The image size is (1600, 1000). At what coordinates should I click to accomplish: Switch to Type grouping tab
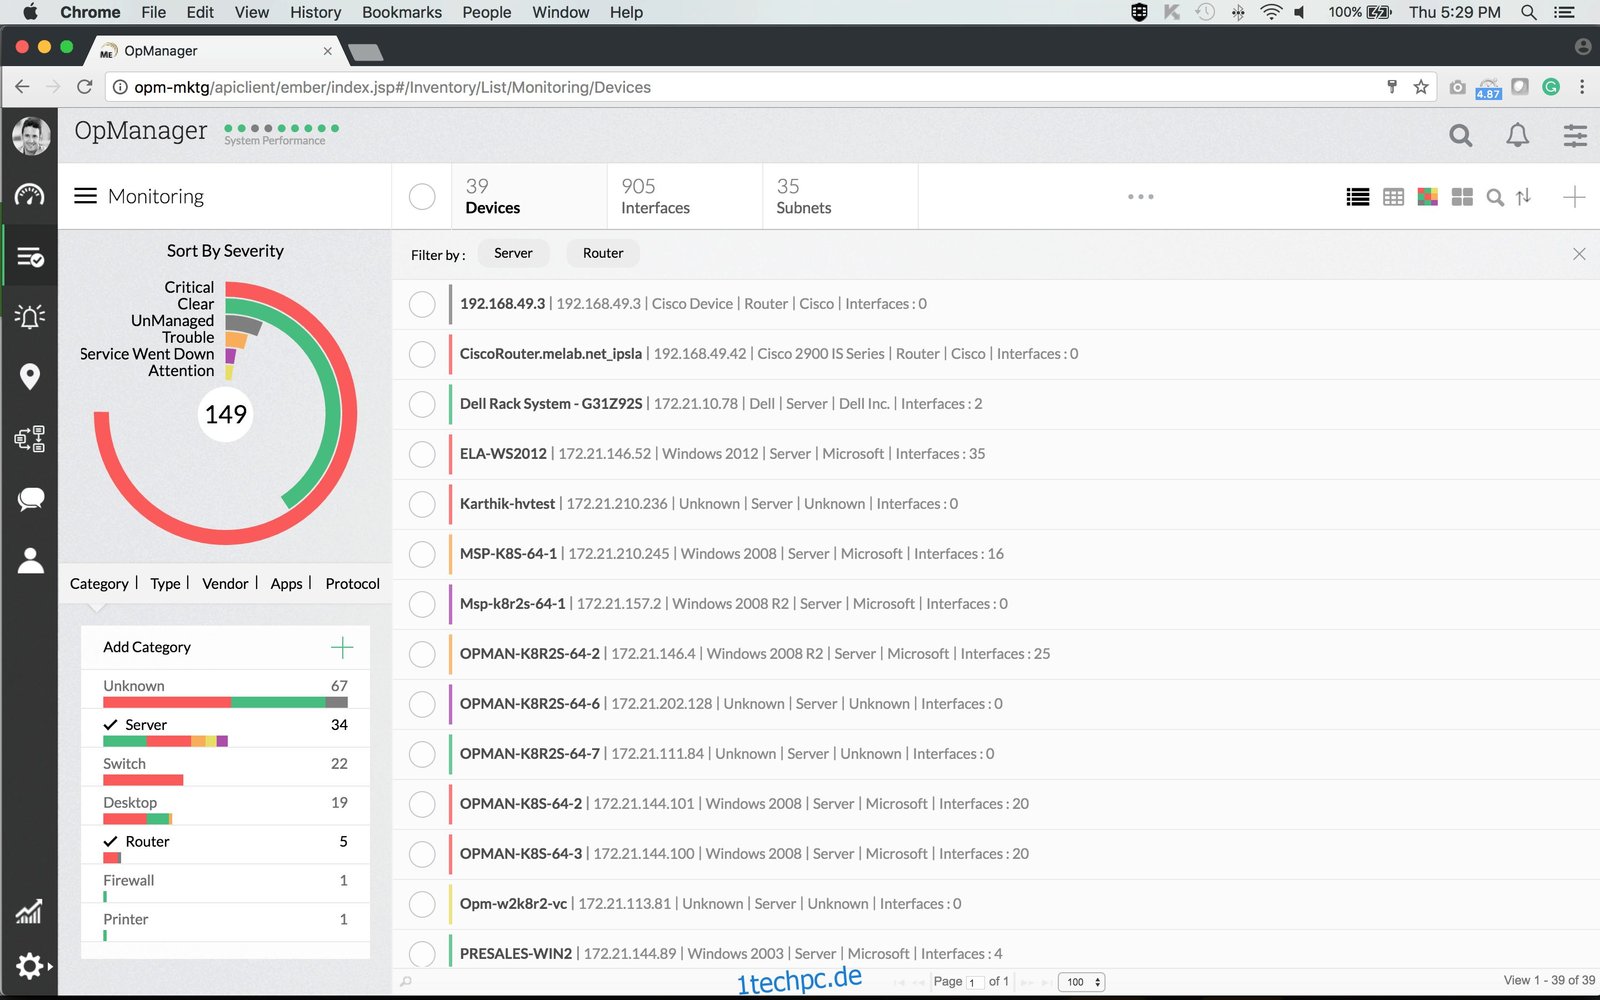(x=165, y=584)
